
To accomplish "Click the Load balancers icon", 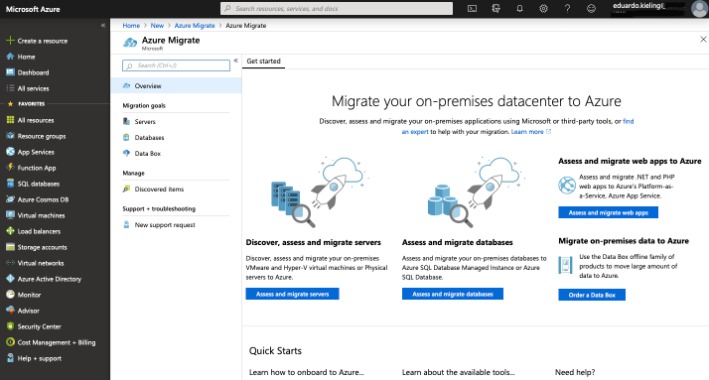I will 10,231.
